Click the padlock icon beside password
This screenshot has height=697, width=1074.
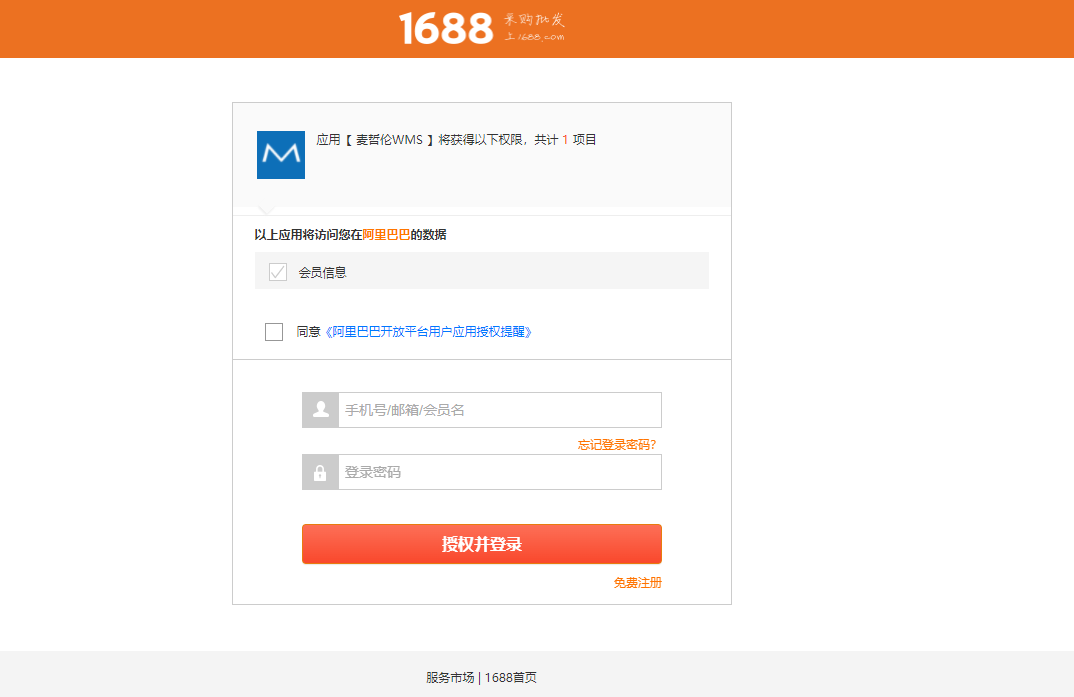point(321,472)
